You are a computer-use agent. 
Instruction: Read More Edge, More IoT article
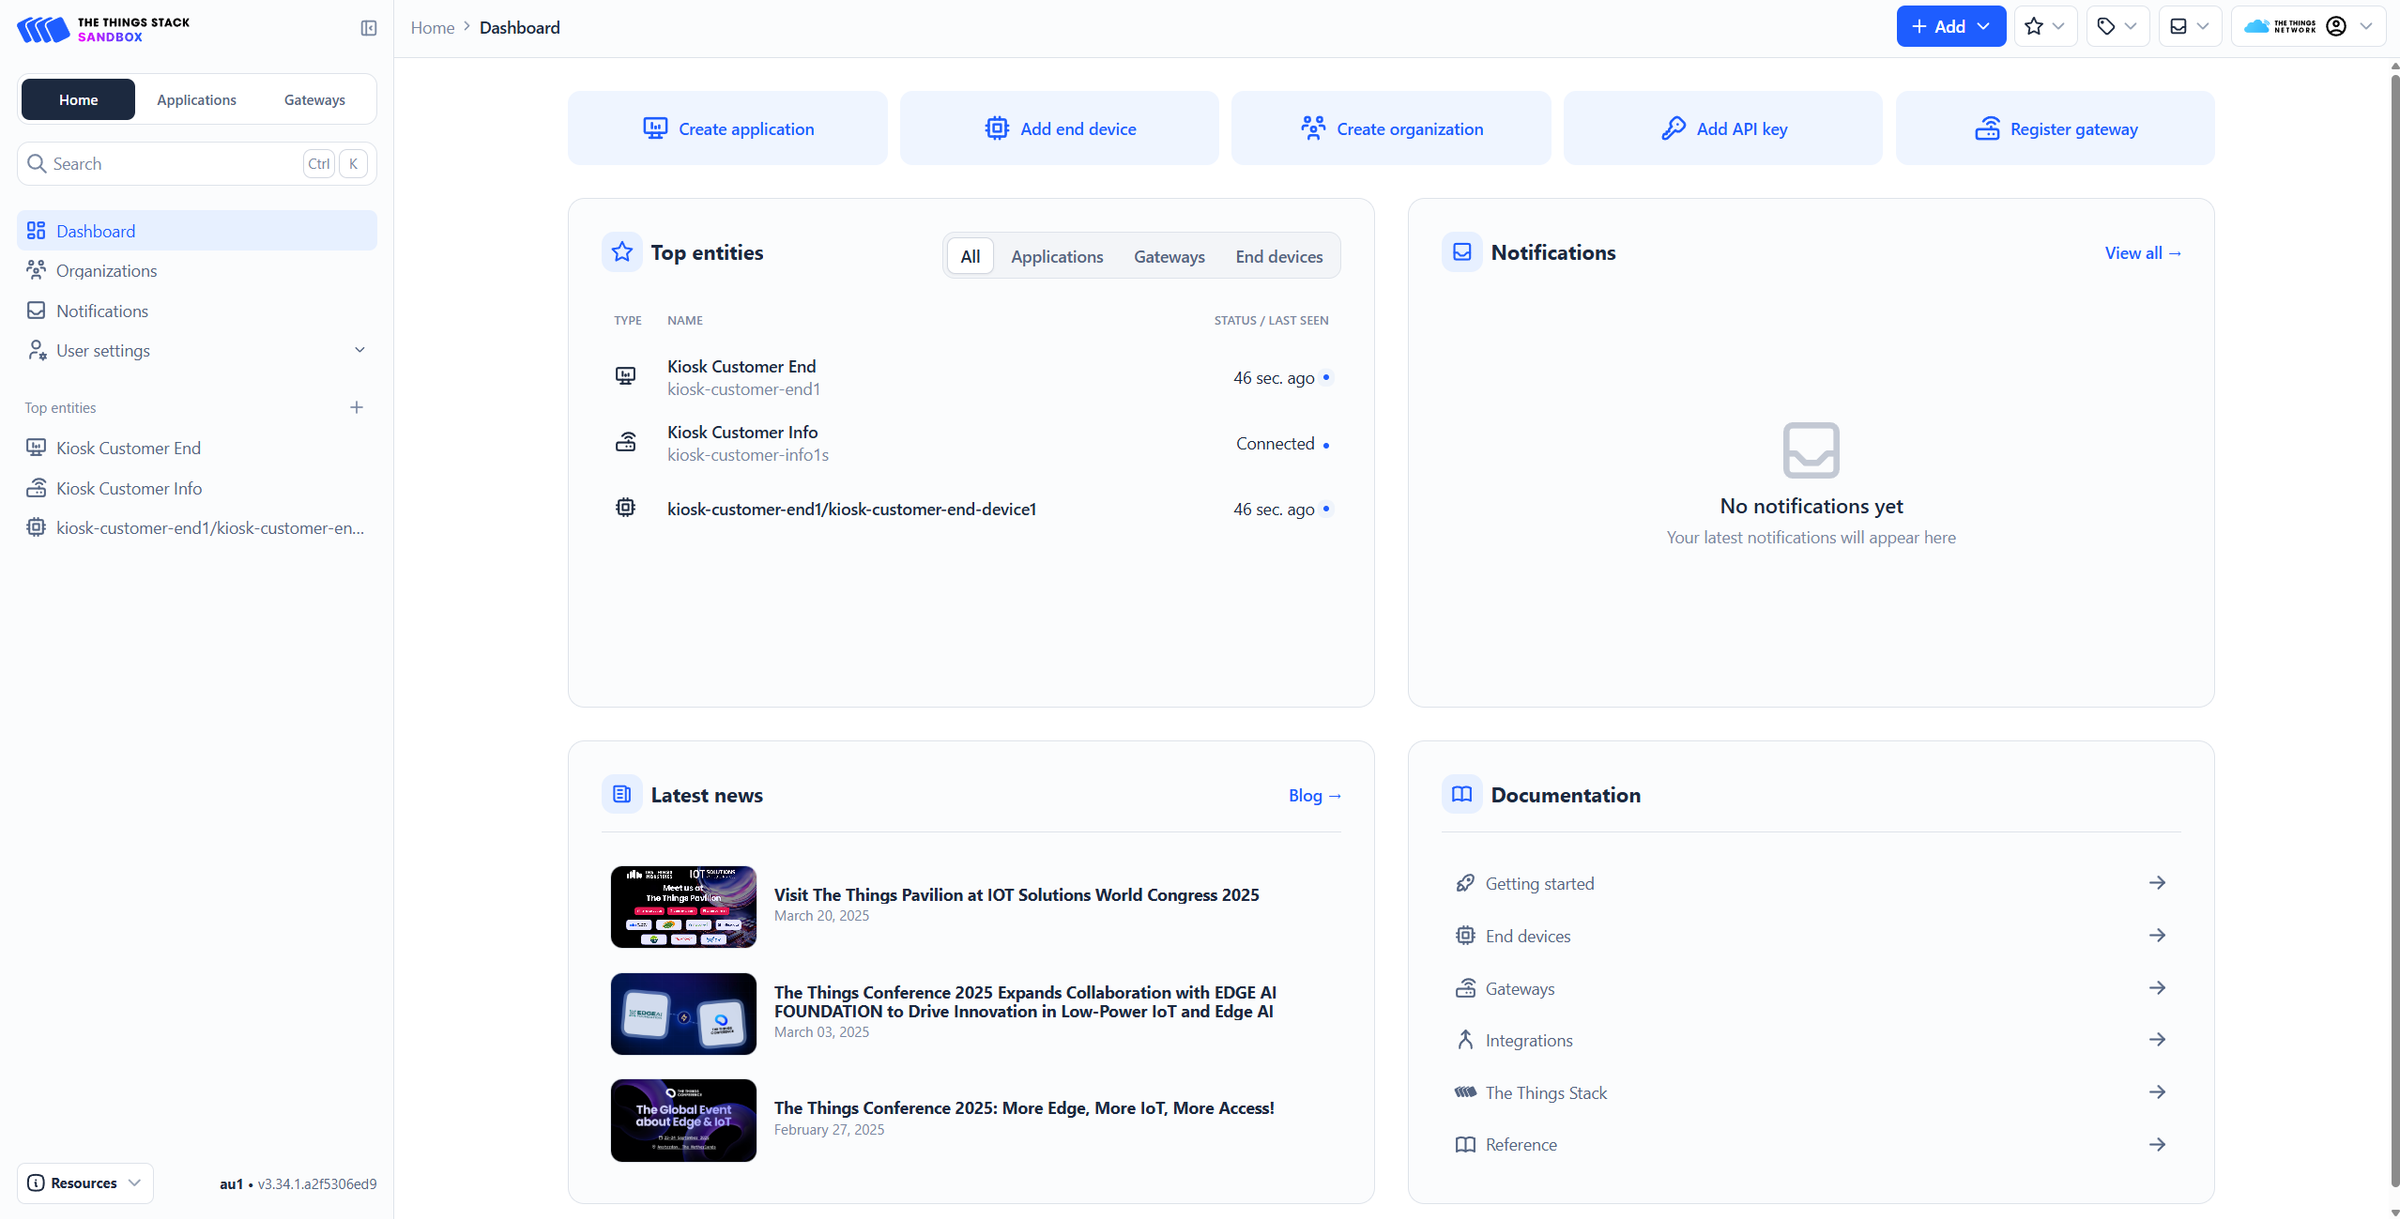pos(1024,1108)
